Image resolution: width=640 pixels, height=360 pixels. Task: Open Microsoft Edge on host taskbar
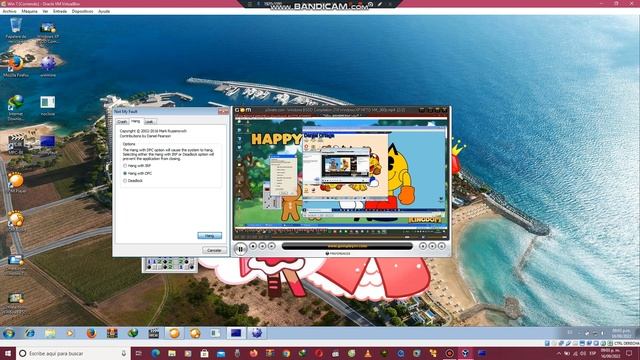(x=156, y=353)
